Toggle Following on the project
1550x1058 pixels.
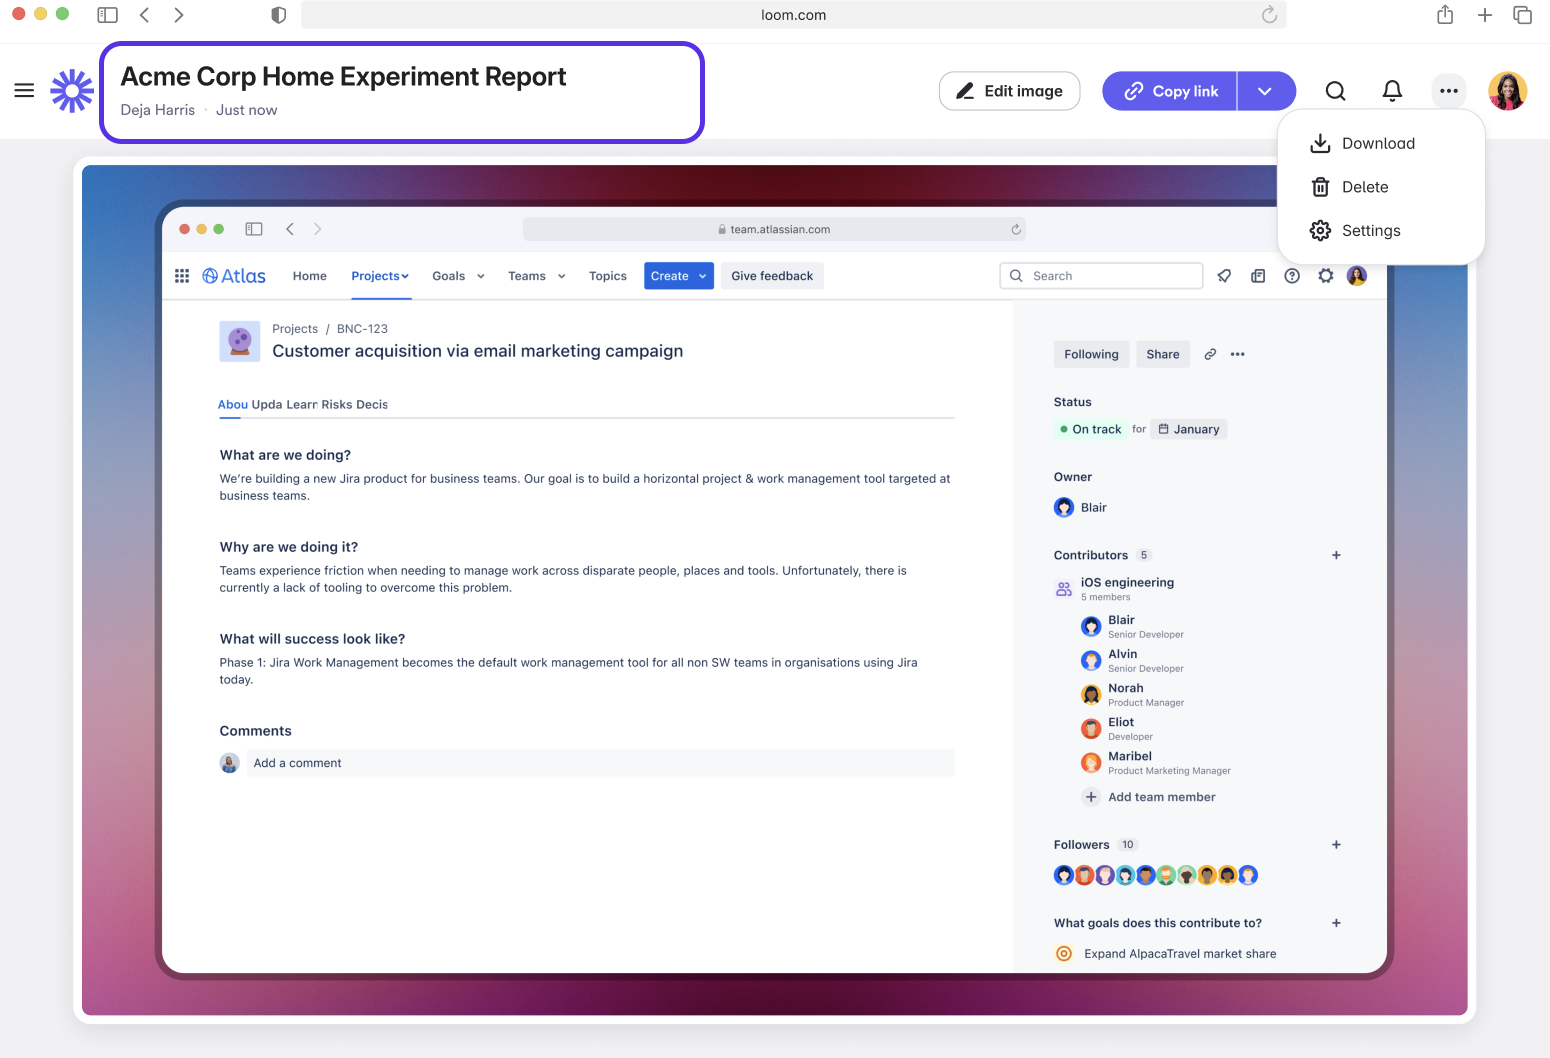coord(1091,354)
